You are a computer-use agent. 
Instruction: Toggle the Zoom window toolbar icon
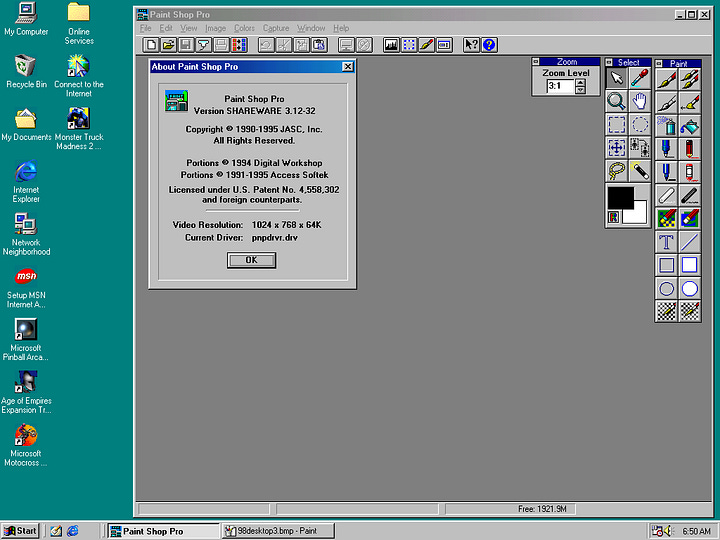(444, 45)
